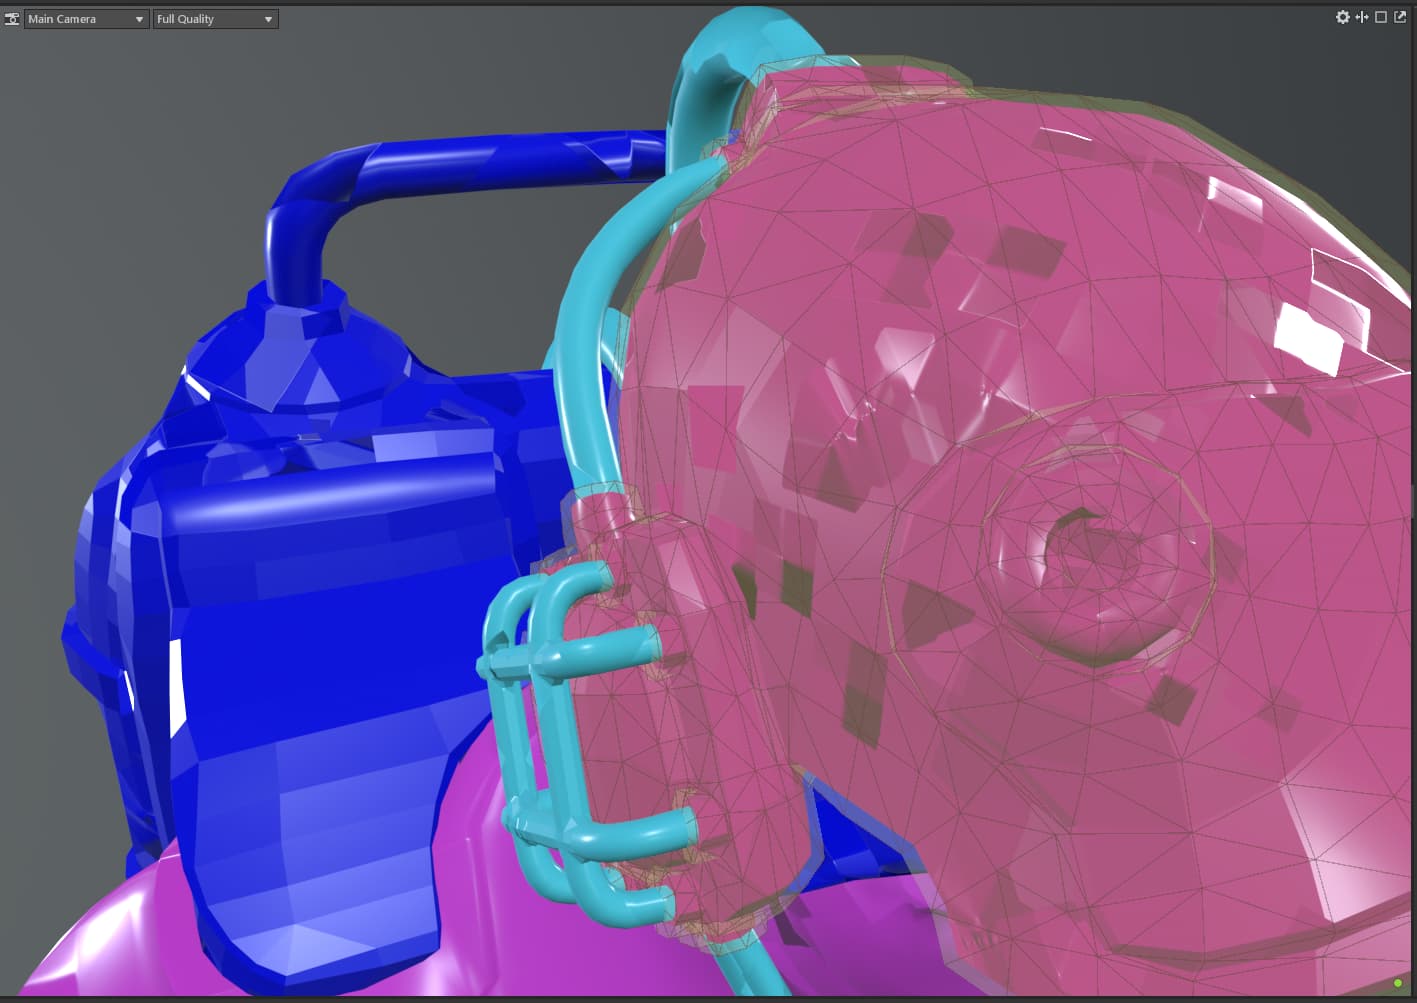
Task: Click the cyan face guard bars
Action: point(540,700)
